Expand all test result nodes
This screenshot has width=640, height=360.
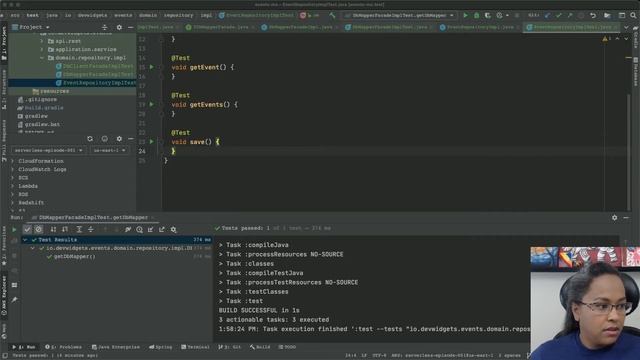coord(79,229)
